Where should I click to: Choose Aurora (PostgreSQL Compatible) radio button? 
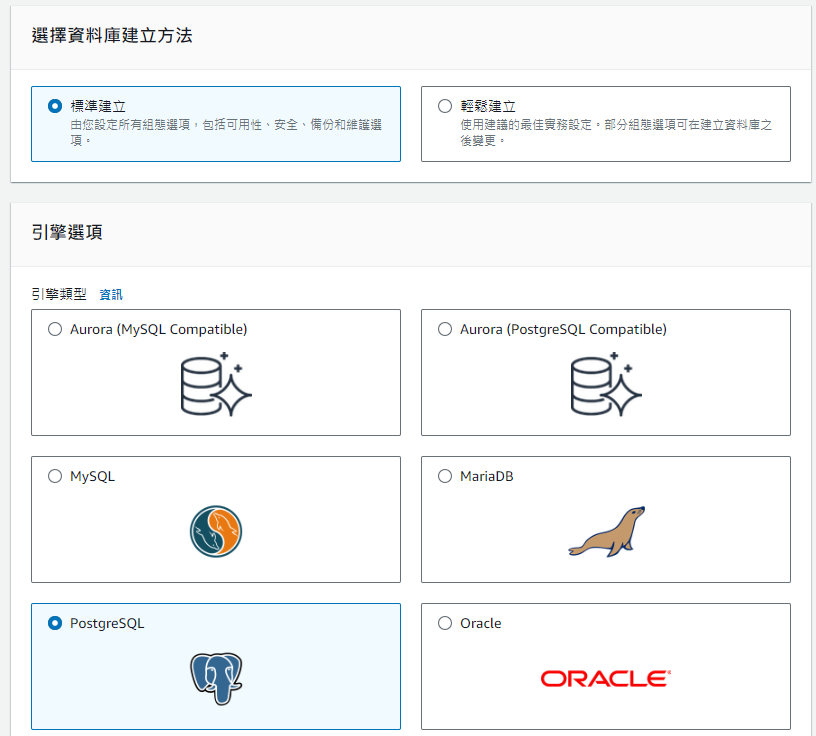(444, 329)
